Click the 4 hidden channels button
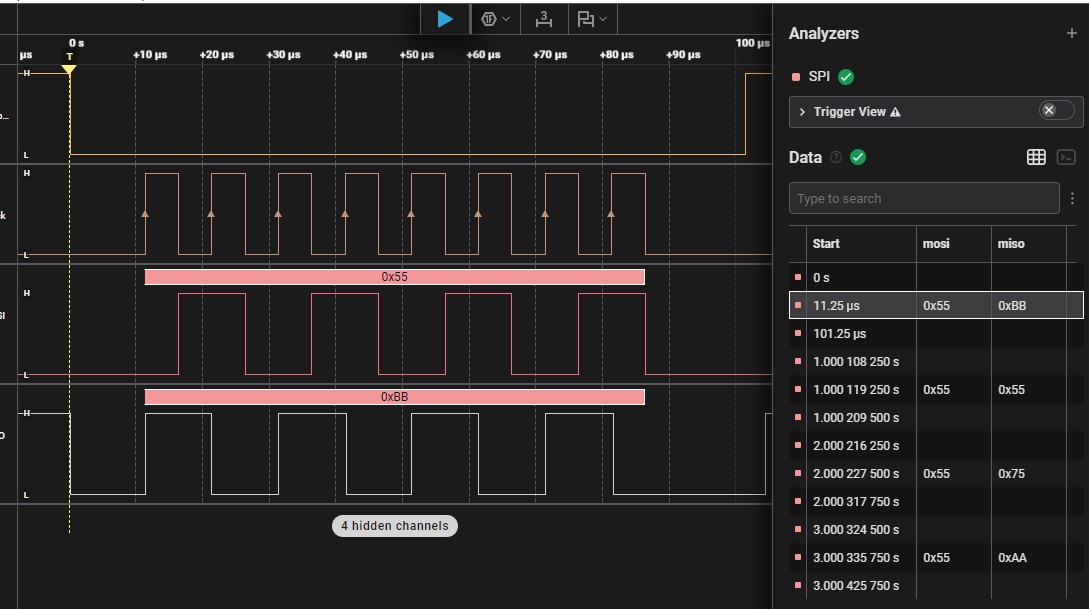 coord(395,526)
